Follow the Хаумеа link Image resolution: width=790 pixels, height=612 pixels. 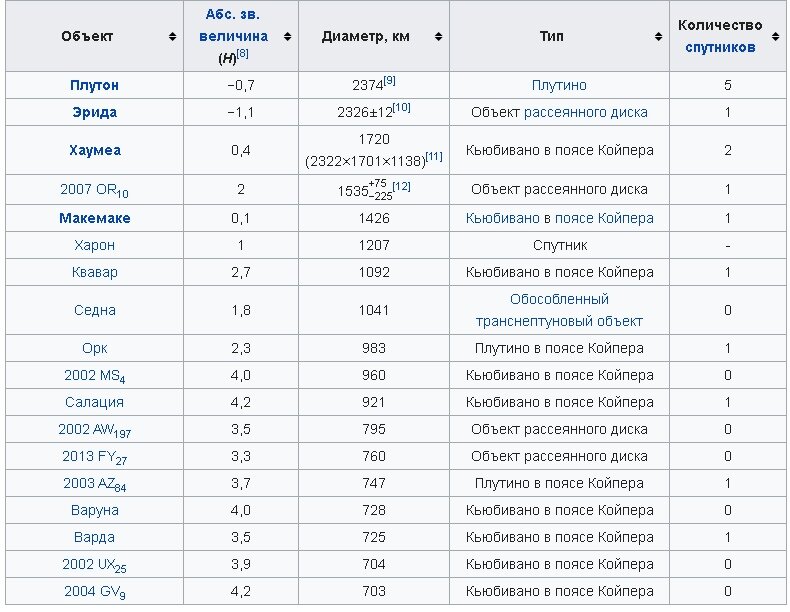(x=94, y=151)
